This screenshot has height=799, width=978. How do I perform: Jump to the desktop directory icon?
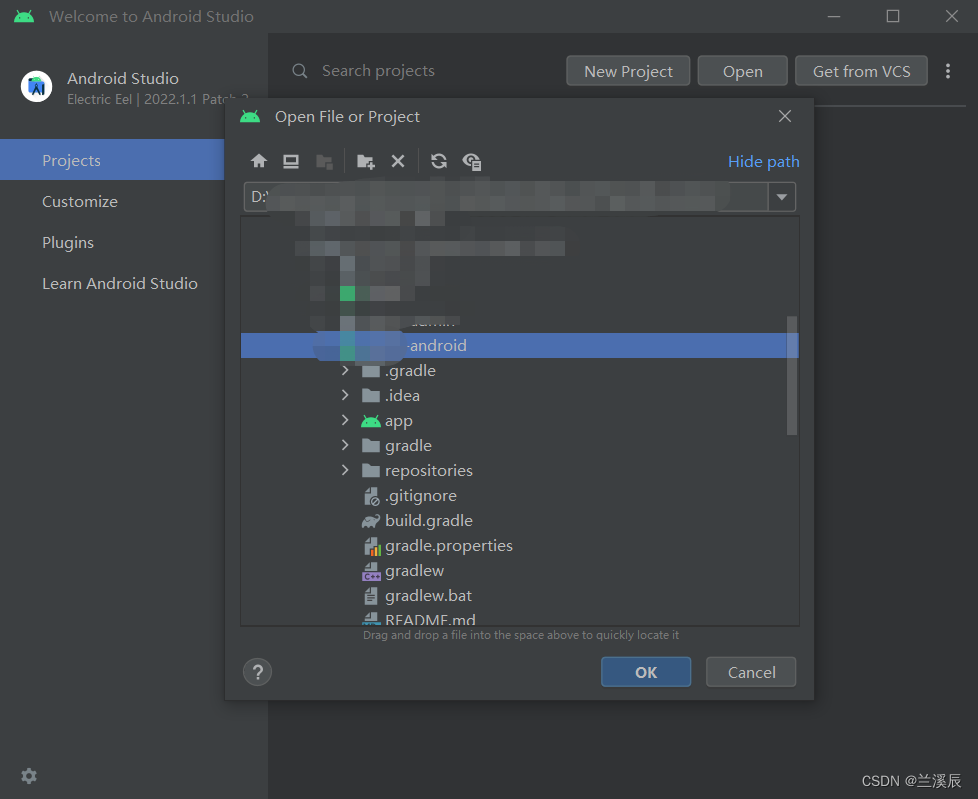click(x=291, y=162)
